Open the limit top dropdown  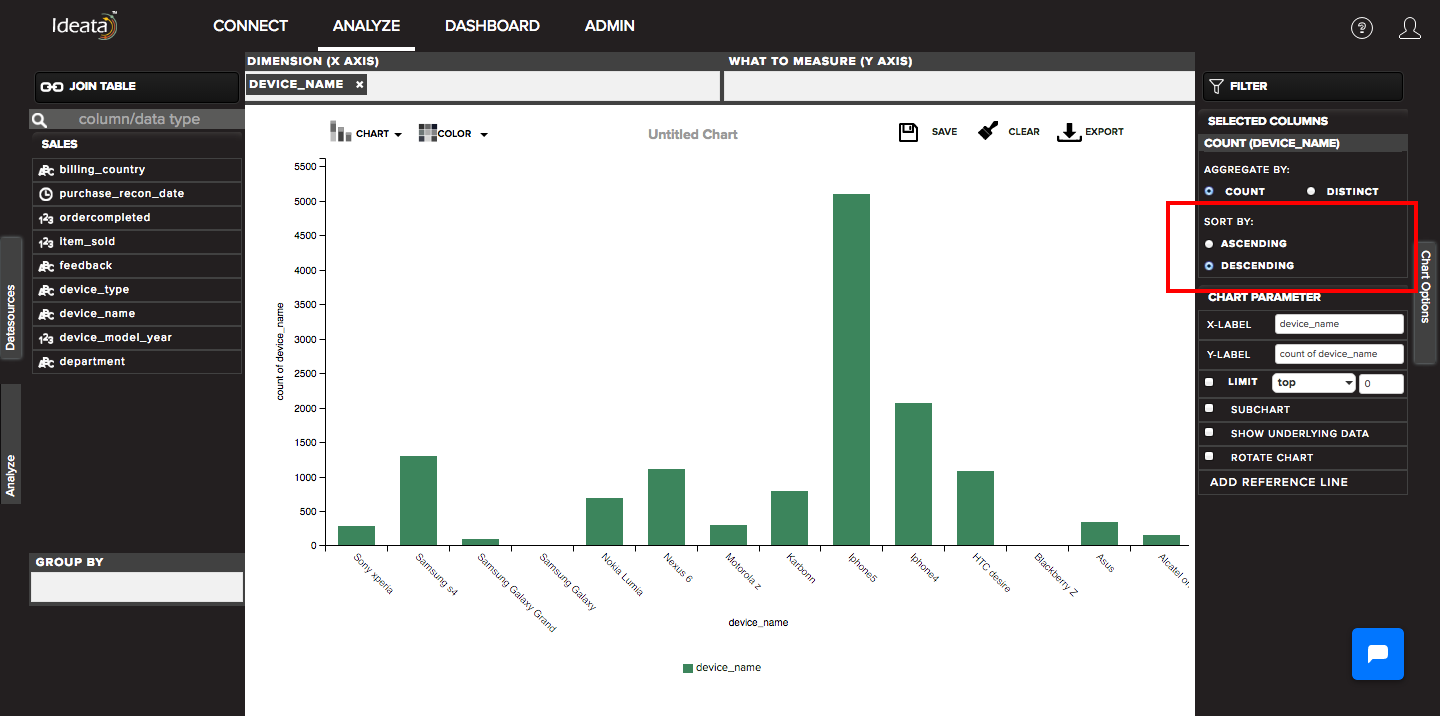[1314, 383]
